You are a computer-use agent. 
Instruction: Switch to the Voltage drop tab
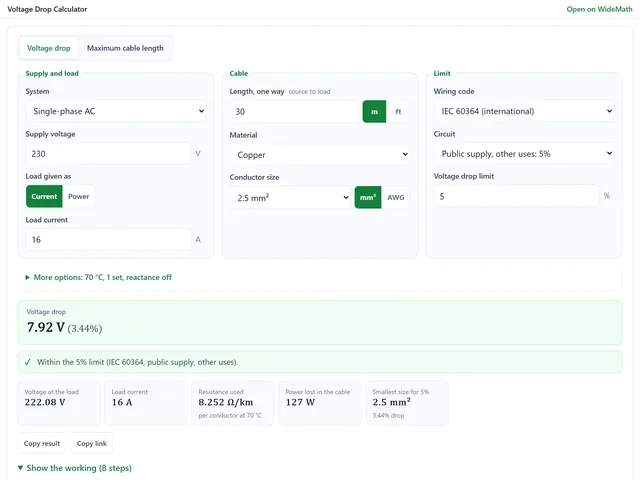click(49, 48)
